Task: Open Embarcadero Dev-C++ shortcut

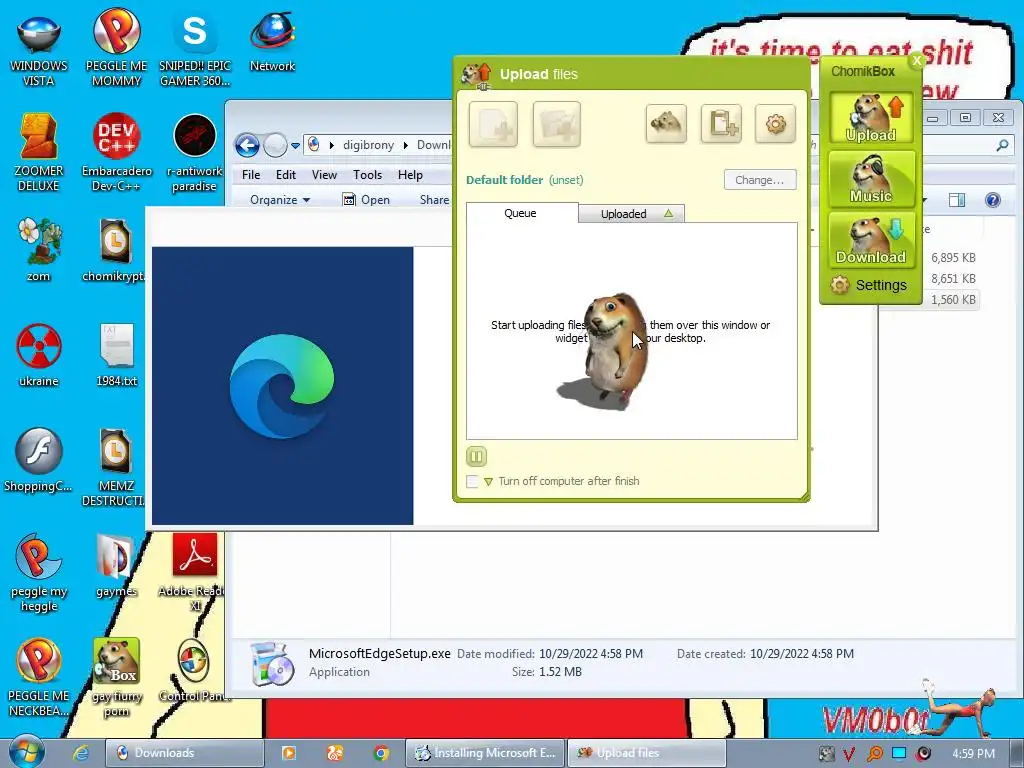Action: pos(116,153)
